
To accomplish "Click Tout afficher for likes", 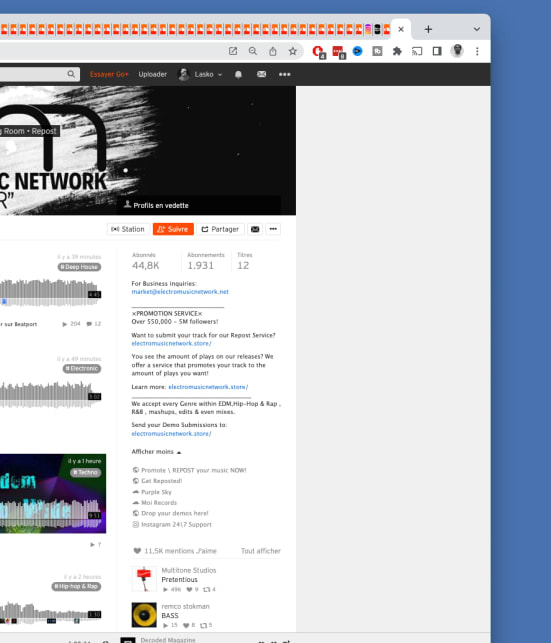I will (x=261, y=551).
